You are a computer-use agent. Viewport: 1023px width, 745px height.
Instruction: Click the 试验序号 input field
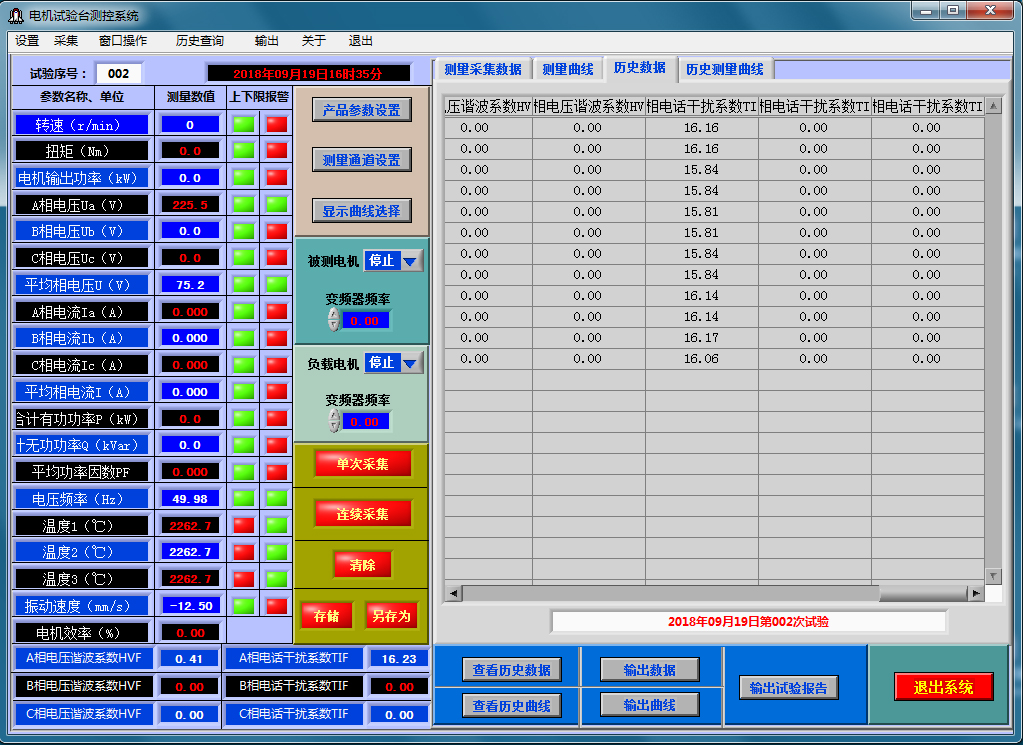coord(119,73)
